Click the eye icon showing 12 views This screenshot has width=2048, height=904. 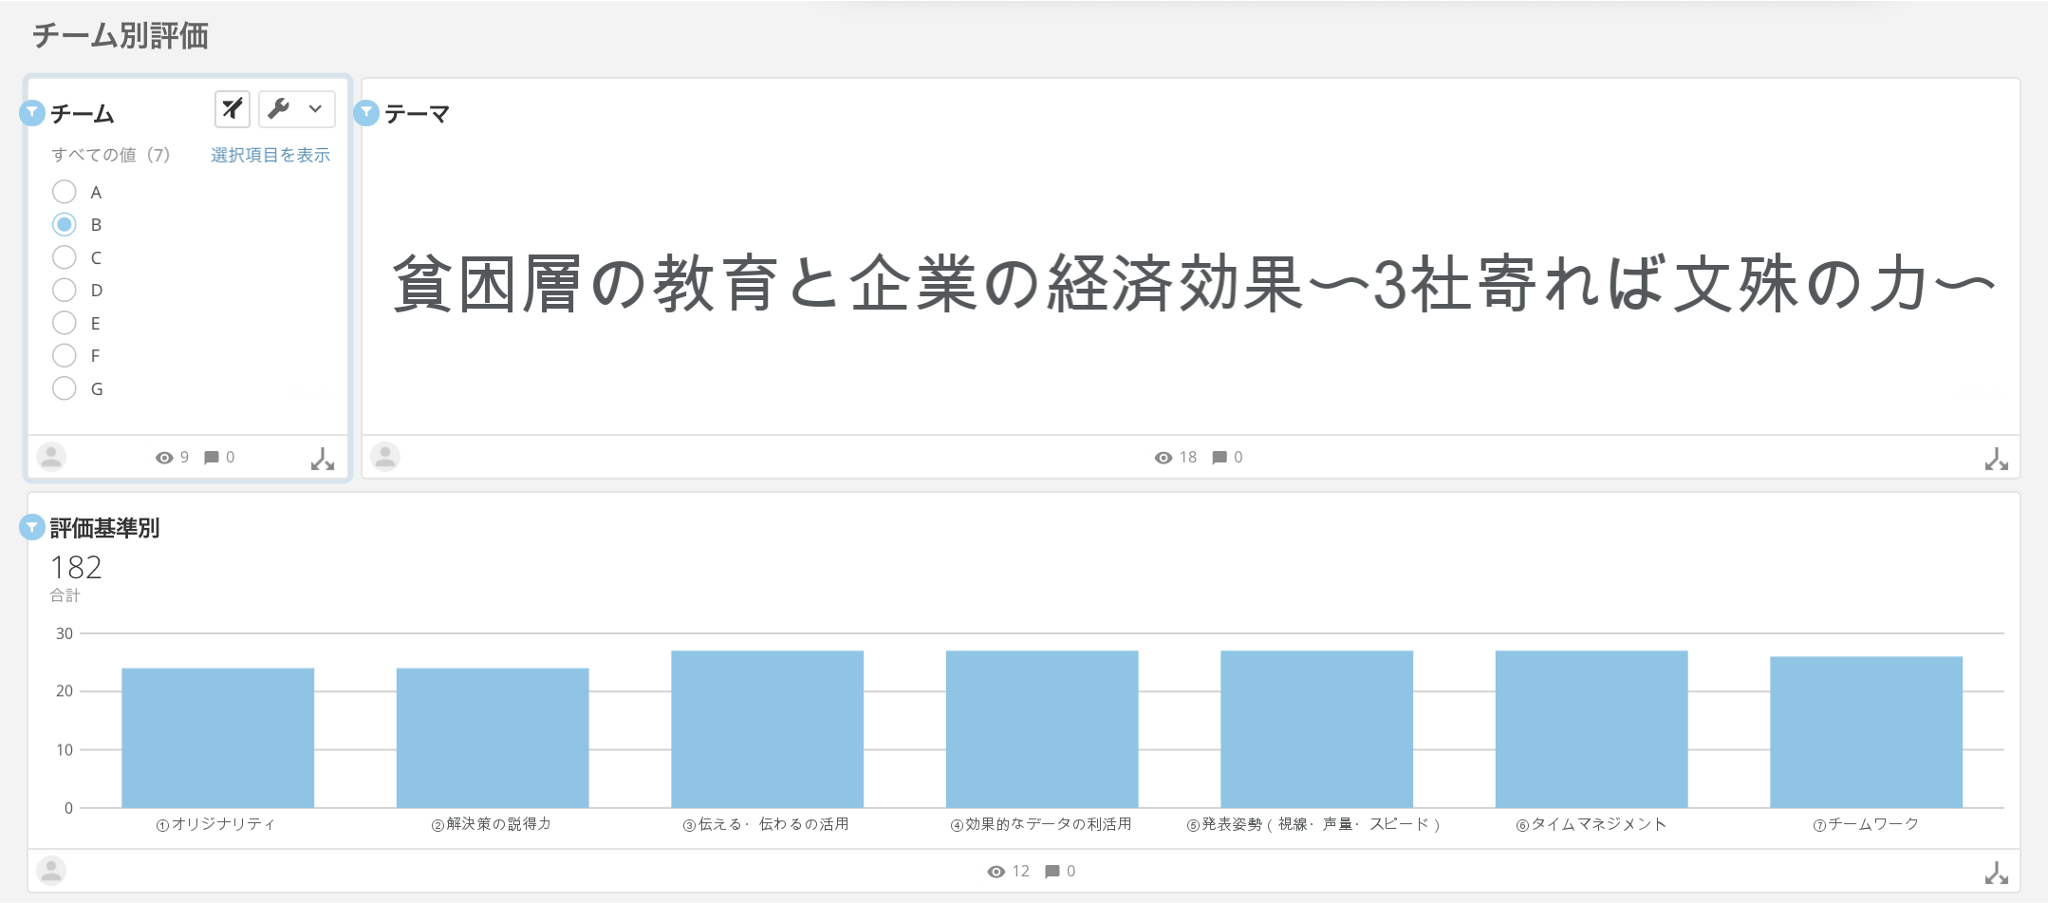(995, 871)
